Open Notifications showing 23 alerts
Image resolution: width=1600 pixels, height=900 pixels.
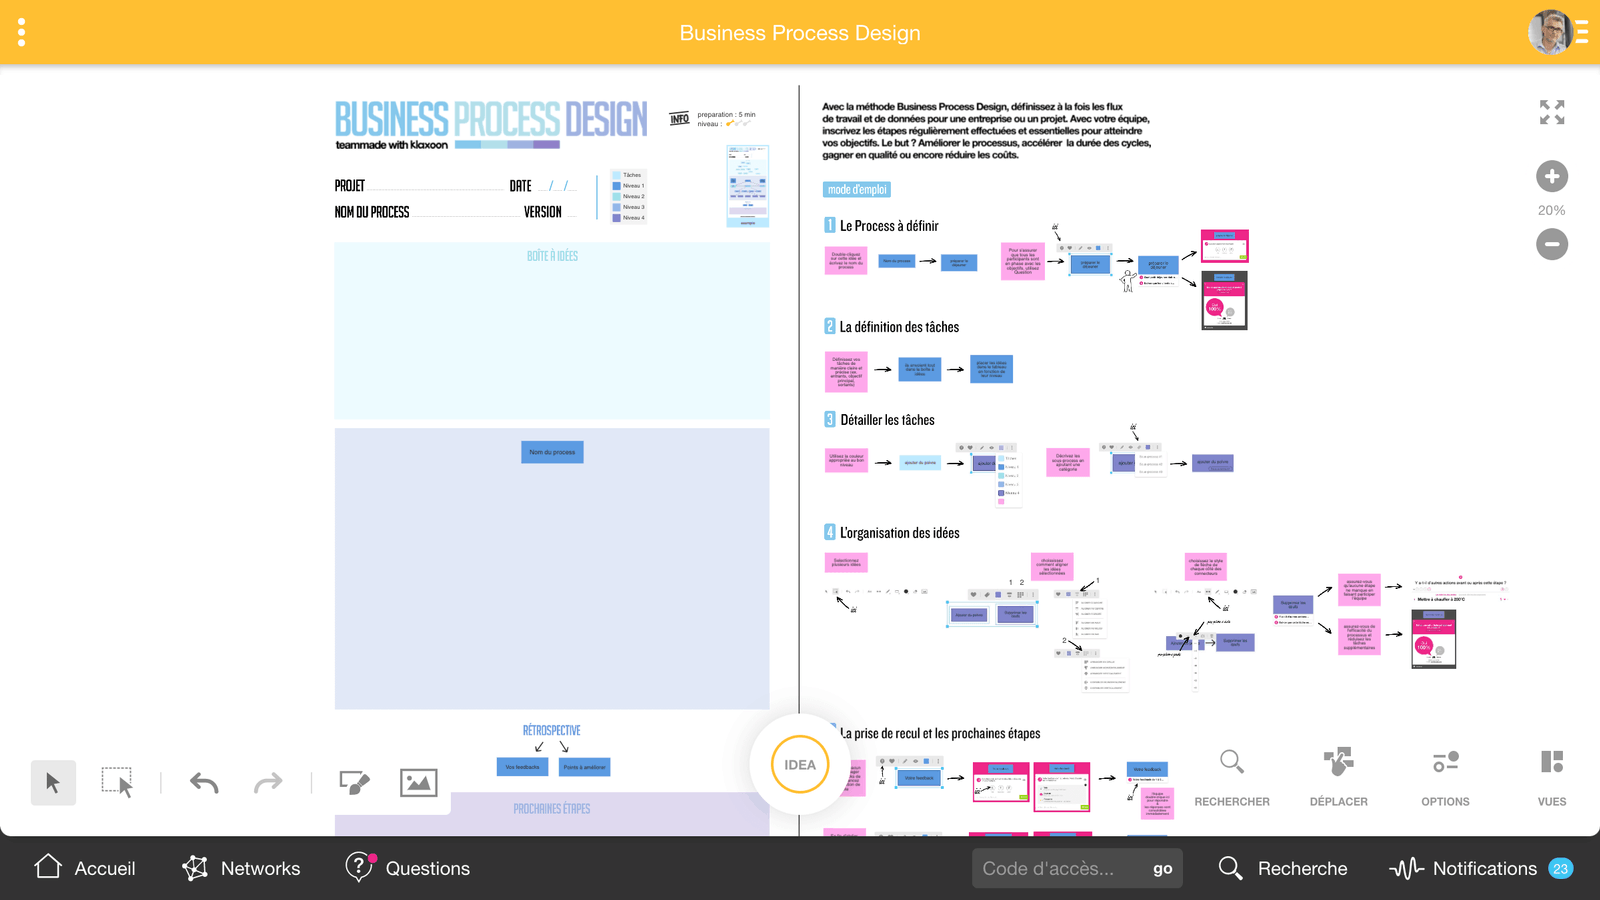pos(1469,868)
